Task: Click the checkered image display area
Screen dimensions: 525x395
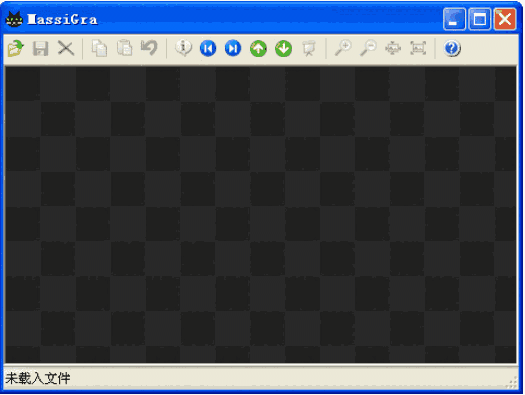Action: (x=261, y=215)
